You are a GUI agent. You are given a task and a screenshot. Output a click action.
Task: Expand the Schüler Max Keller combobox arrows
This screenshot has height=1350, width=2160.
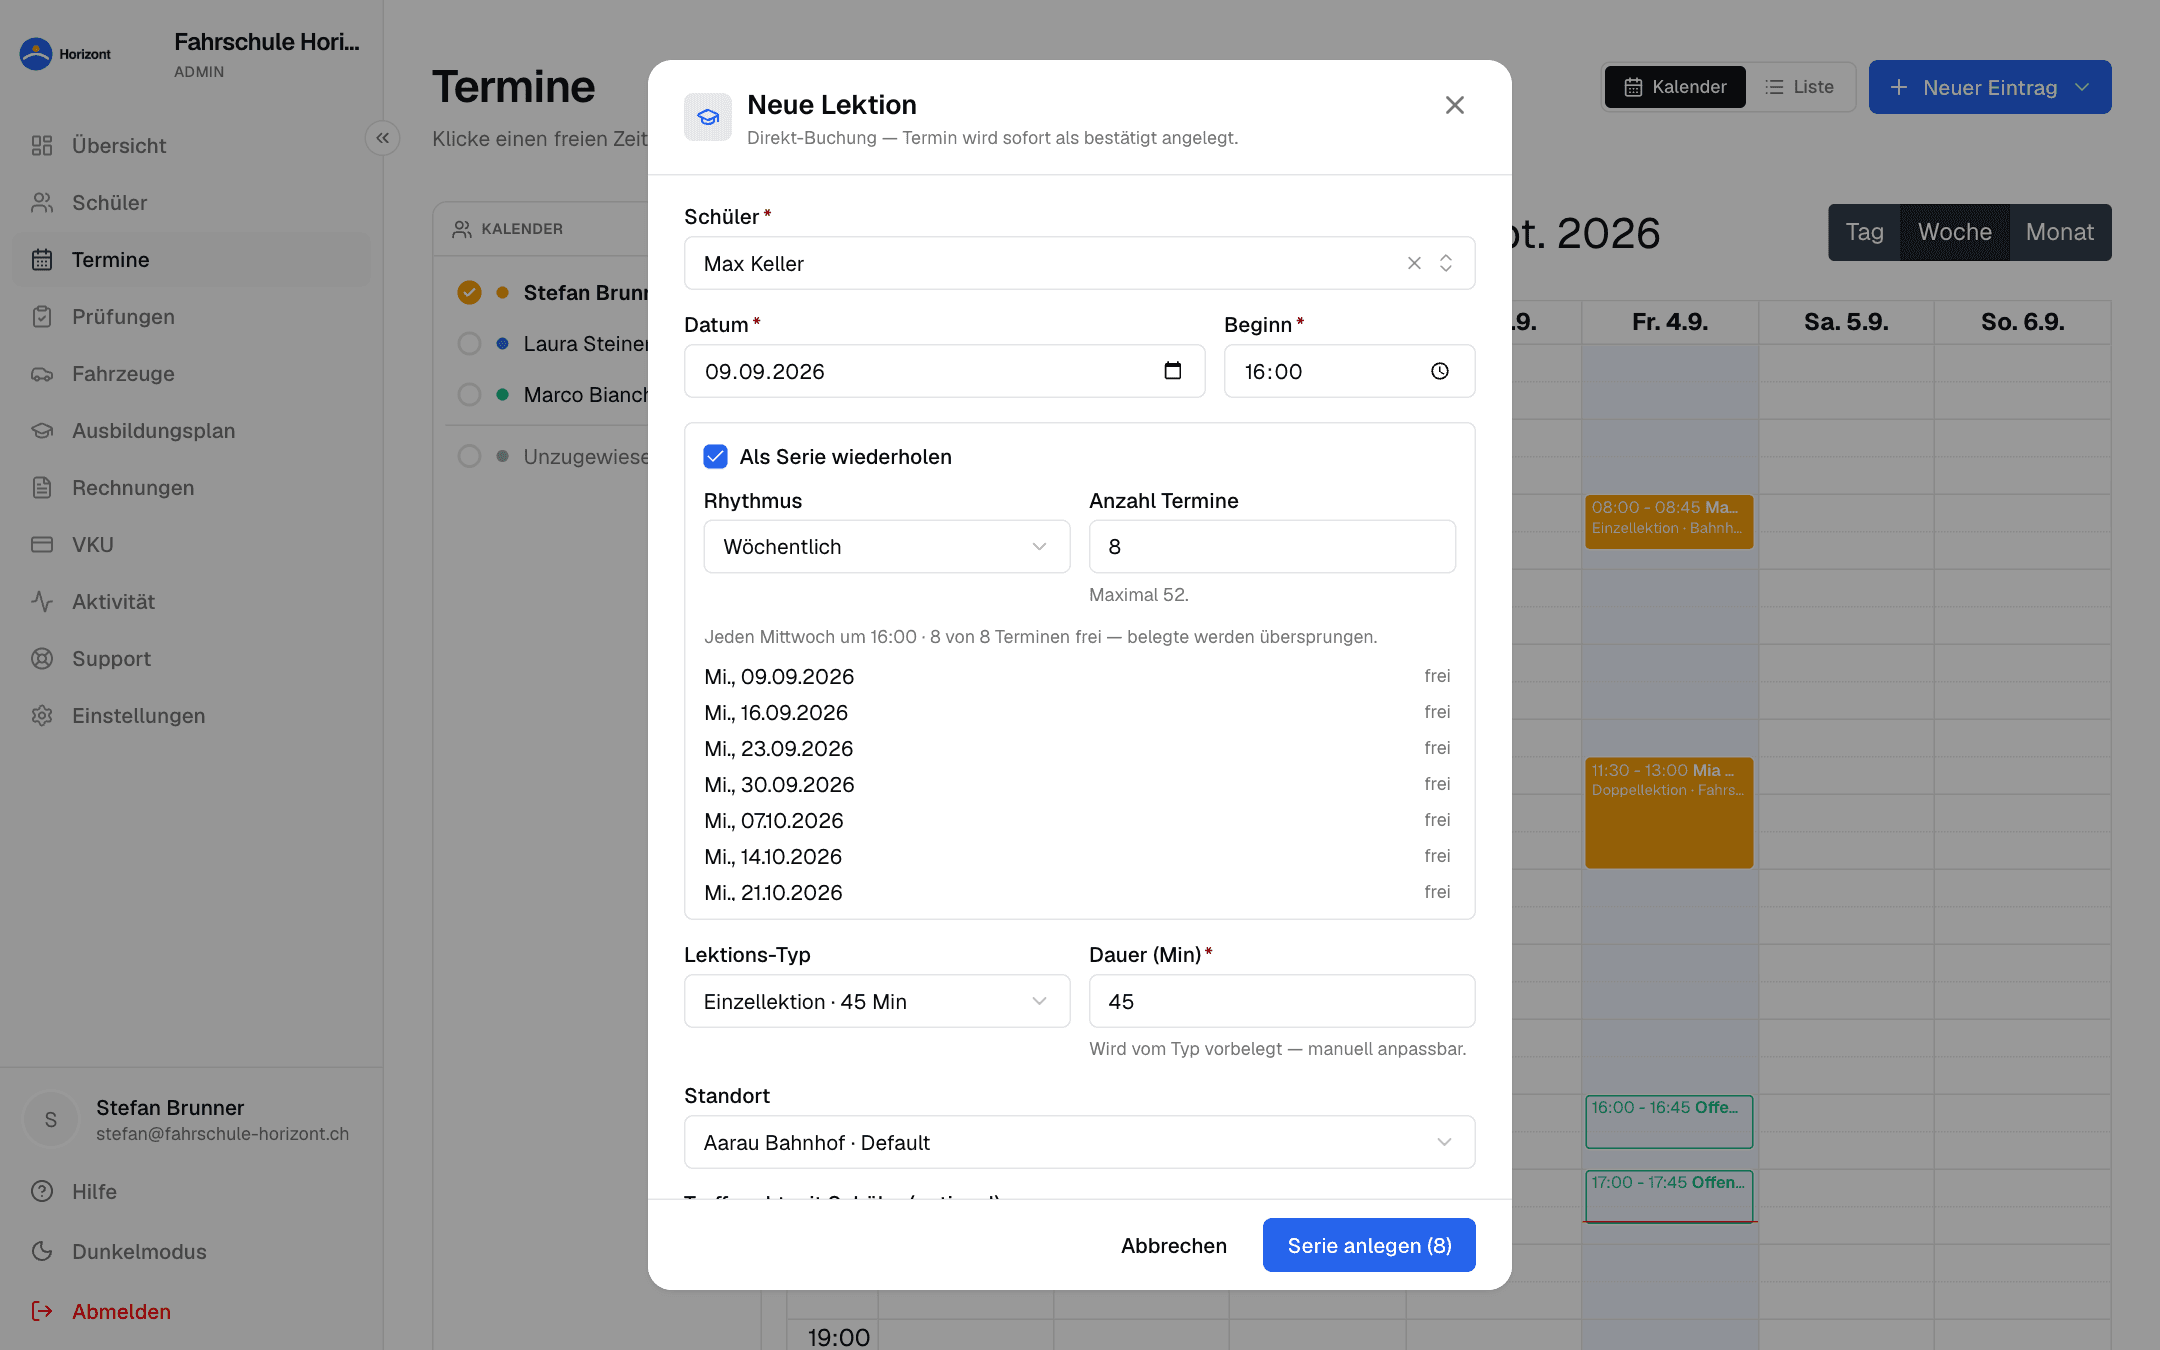[1446, 263]
